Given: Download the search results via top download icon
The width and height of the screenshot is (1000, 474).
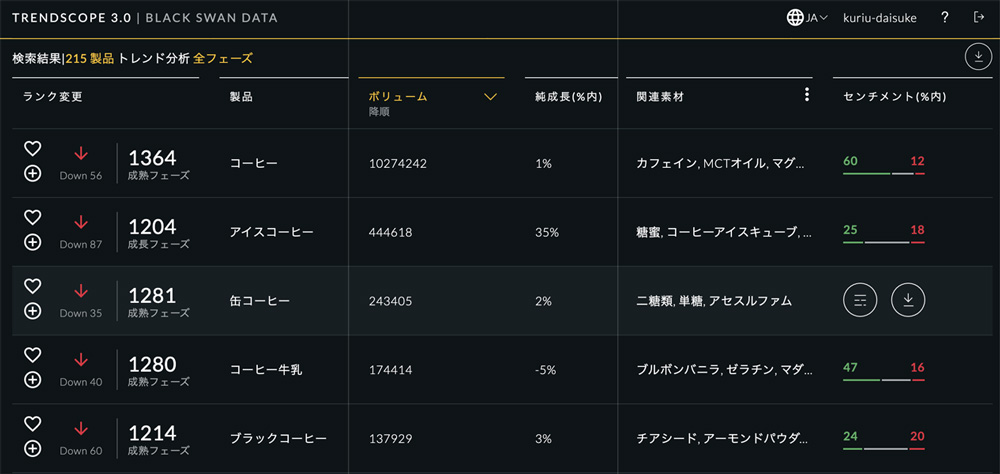Looking at the screenshot, I should [x=978, y=58].
